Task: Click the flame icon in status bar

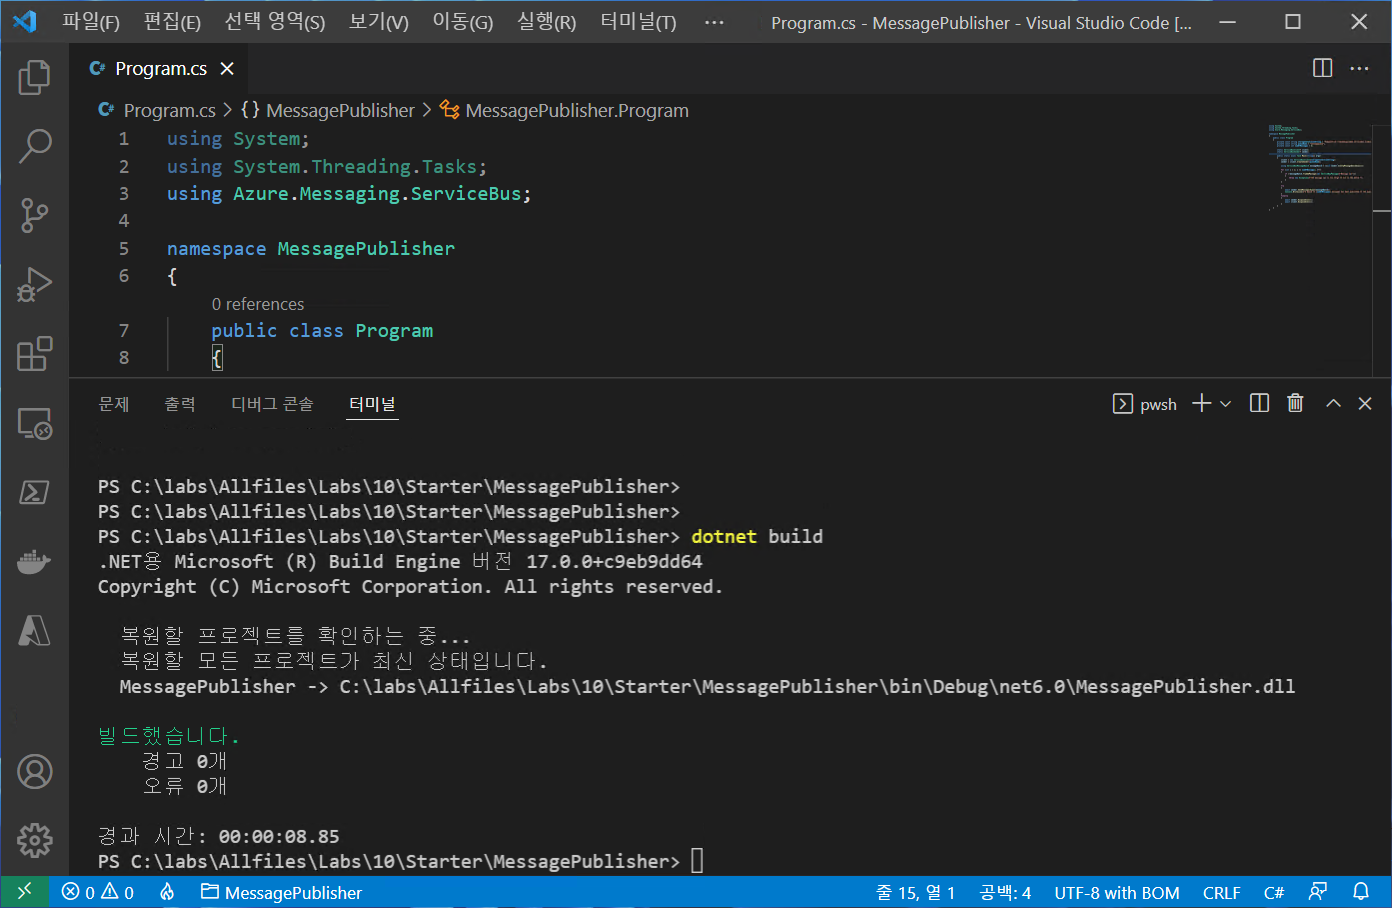Action: (x=167, y=892)
